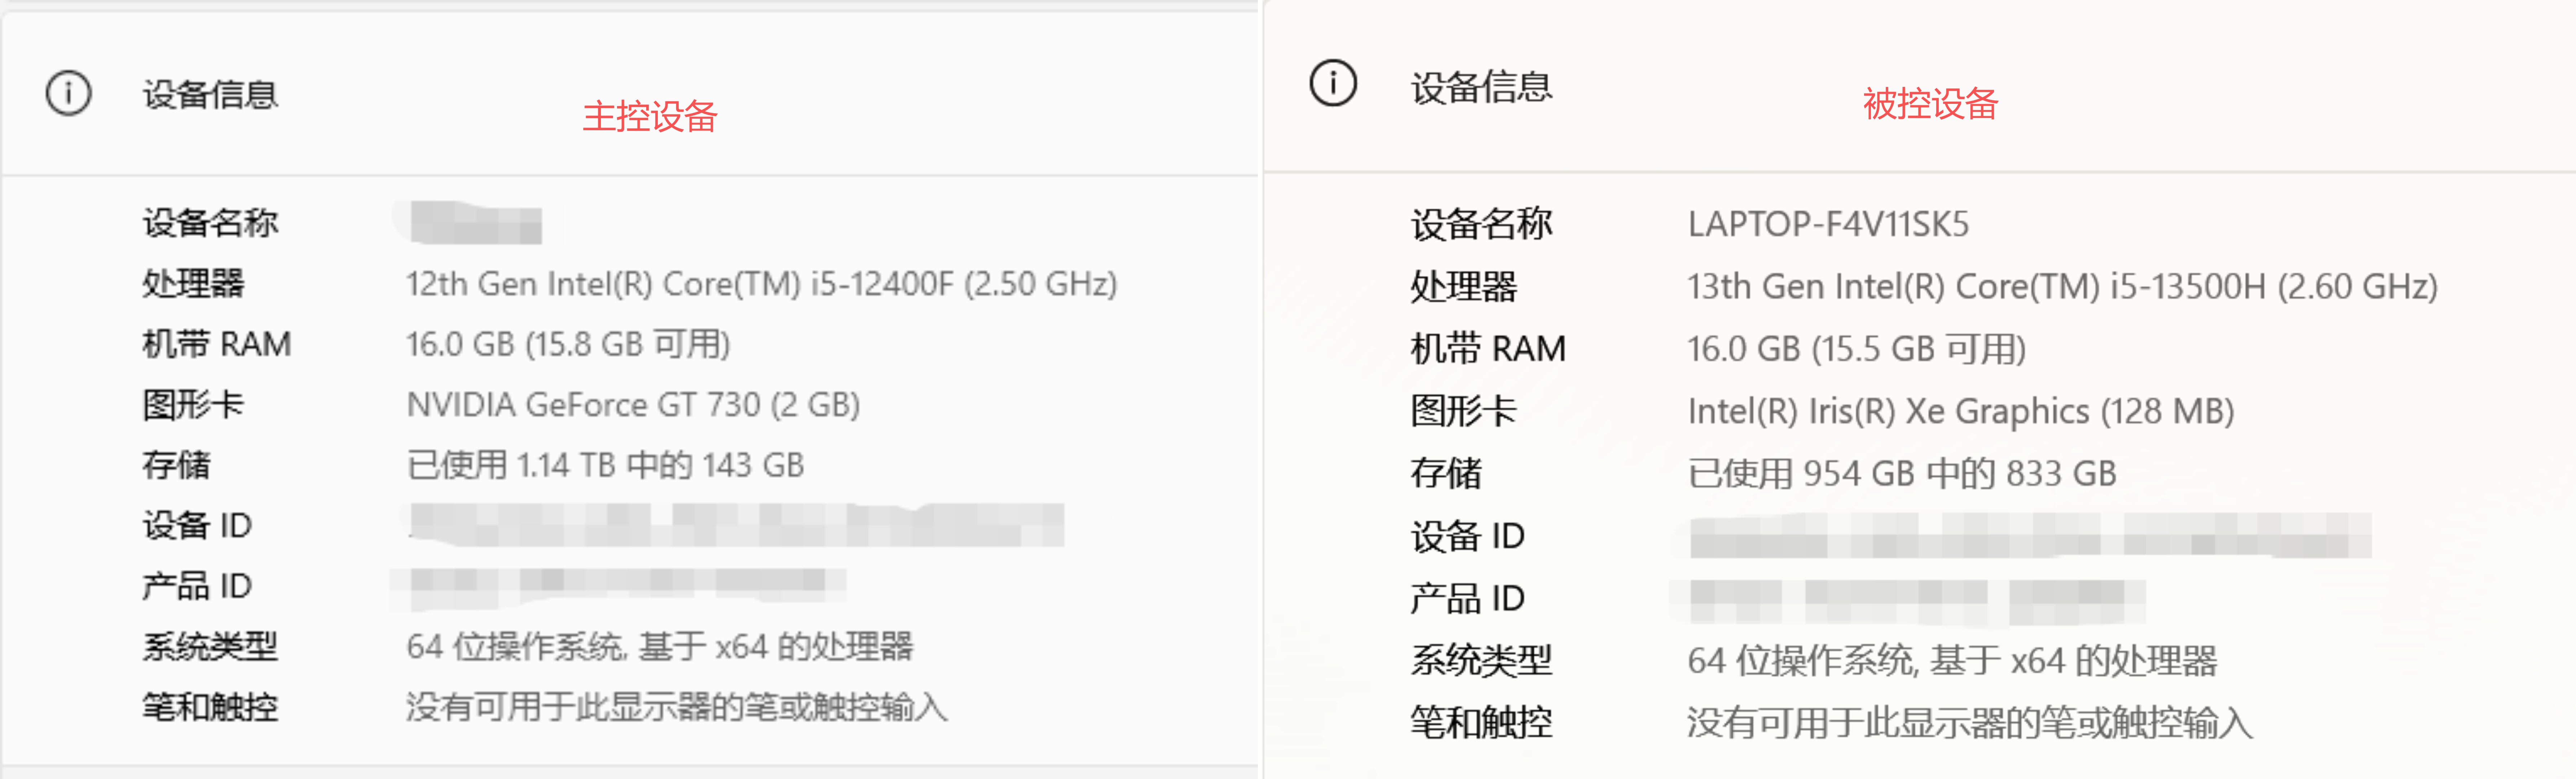This screenshot has width=2576, height=779.
Task: Click the right panel's 笔和触控 value text
Action: (1970, 722)
